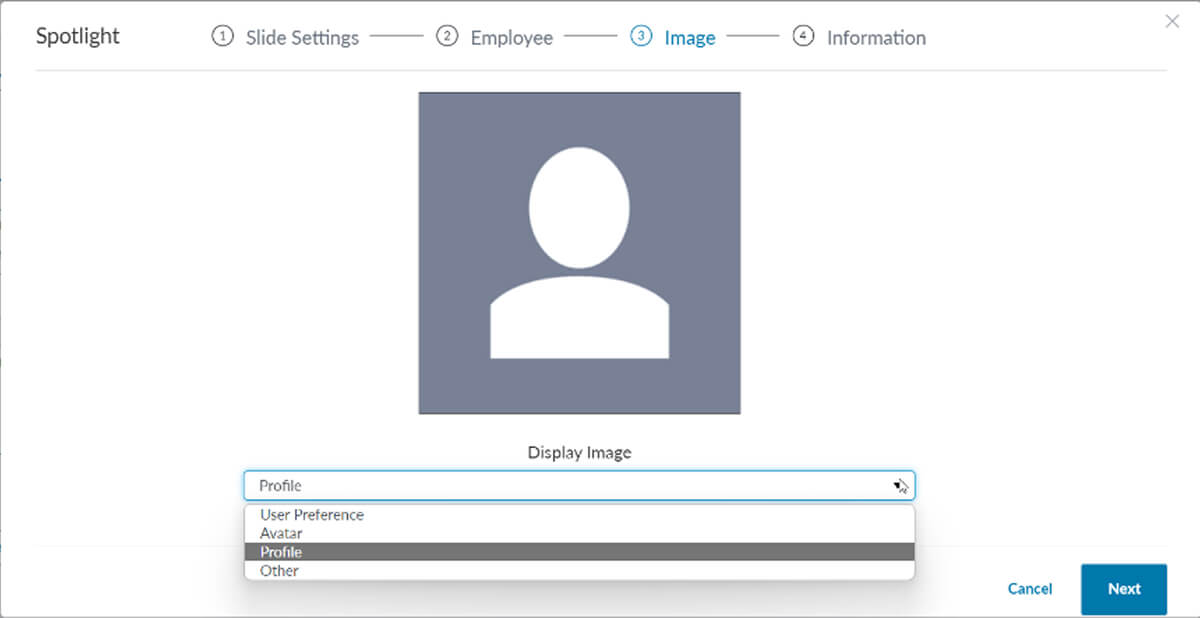Image resolution: width=1200 pixels, height=618 pixels.
Task: Click the active step 3 circle icon
Action: (x=640, y=37)
